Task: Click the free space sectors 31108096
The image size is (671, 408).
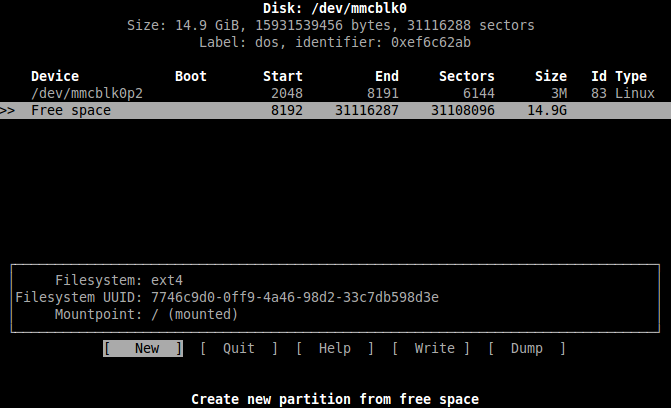Action: [x=463, y=110]
